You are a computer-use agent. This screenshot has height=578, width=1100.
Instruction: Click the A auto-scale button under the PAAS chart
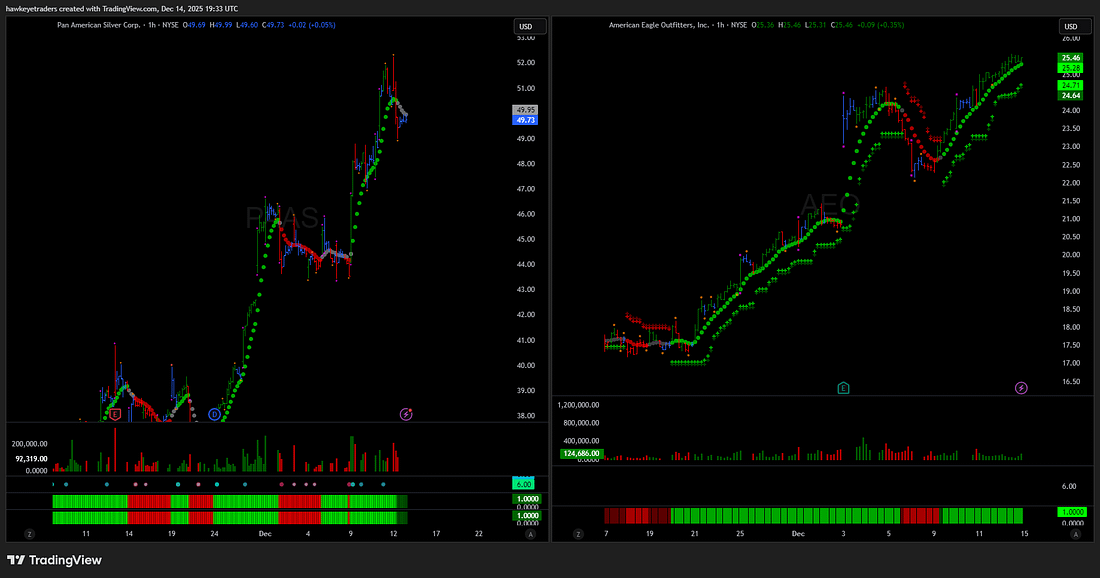[x=530, y=534]
